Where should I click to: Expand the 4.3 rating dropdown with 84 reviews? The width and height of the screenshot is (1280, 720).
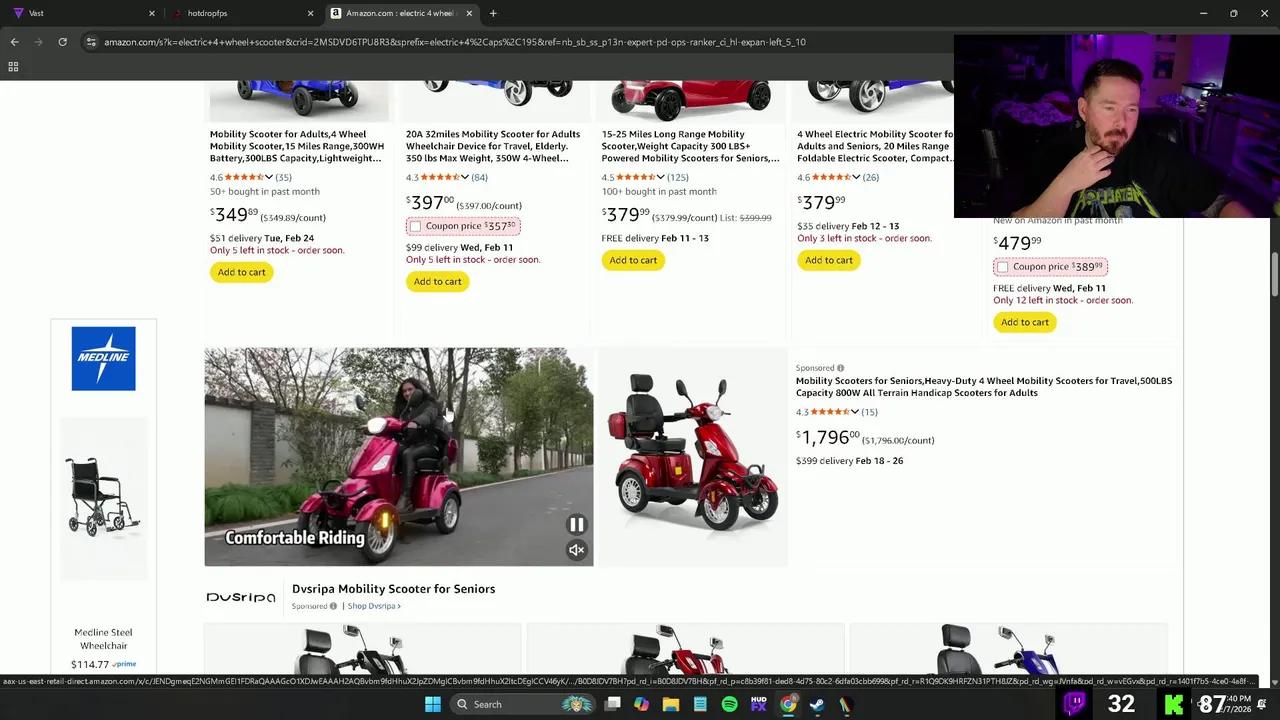464,177
